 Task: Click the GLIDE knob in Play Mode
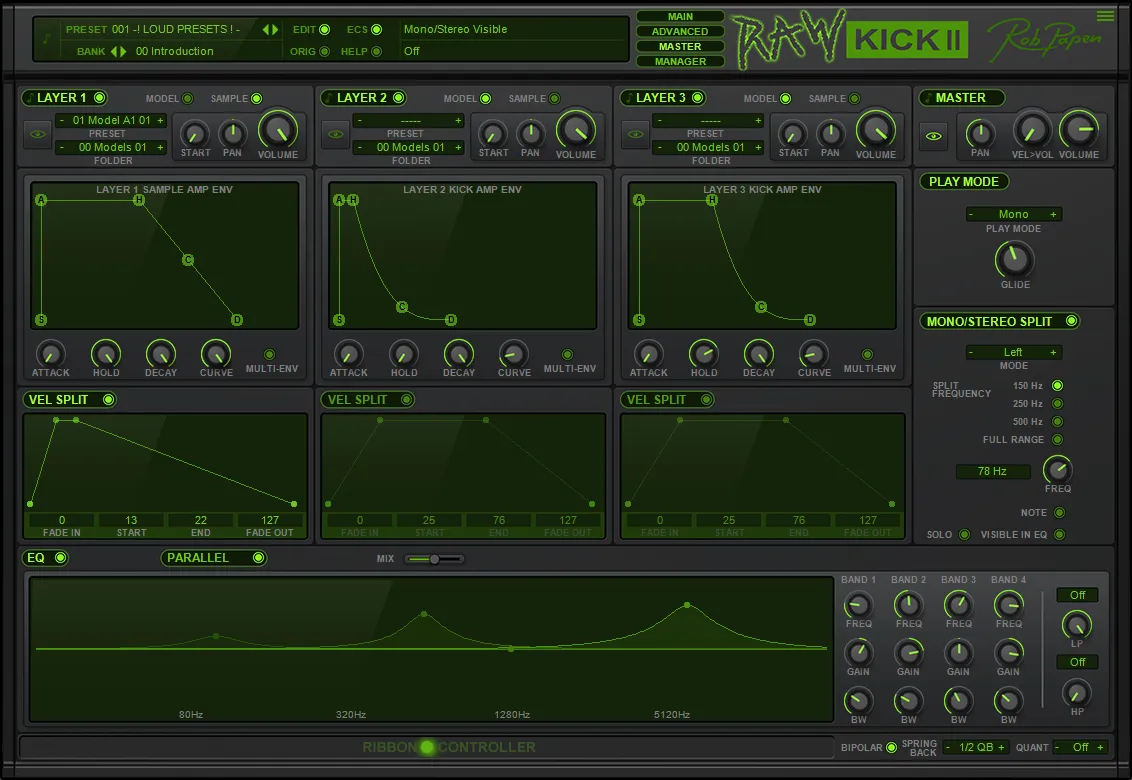(1014, 260)
